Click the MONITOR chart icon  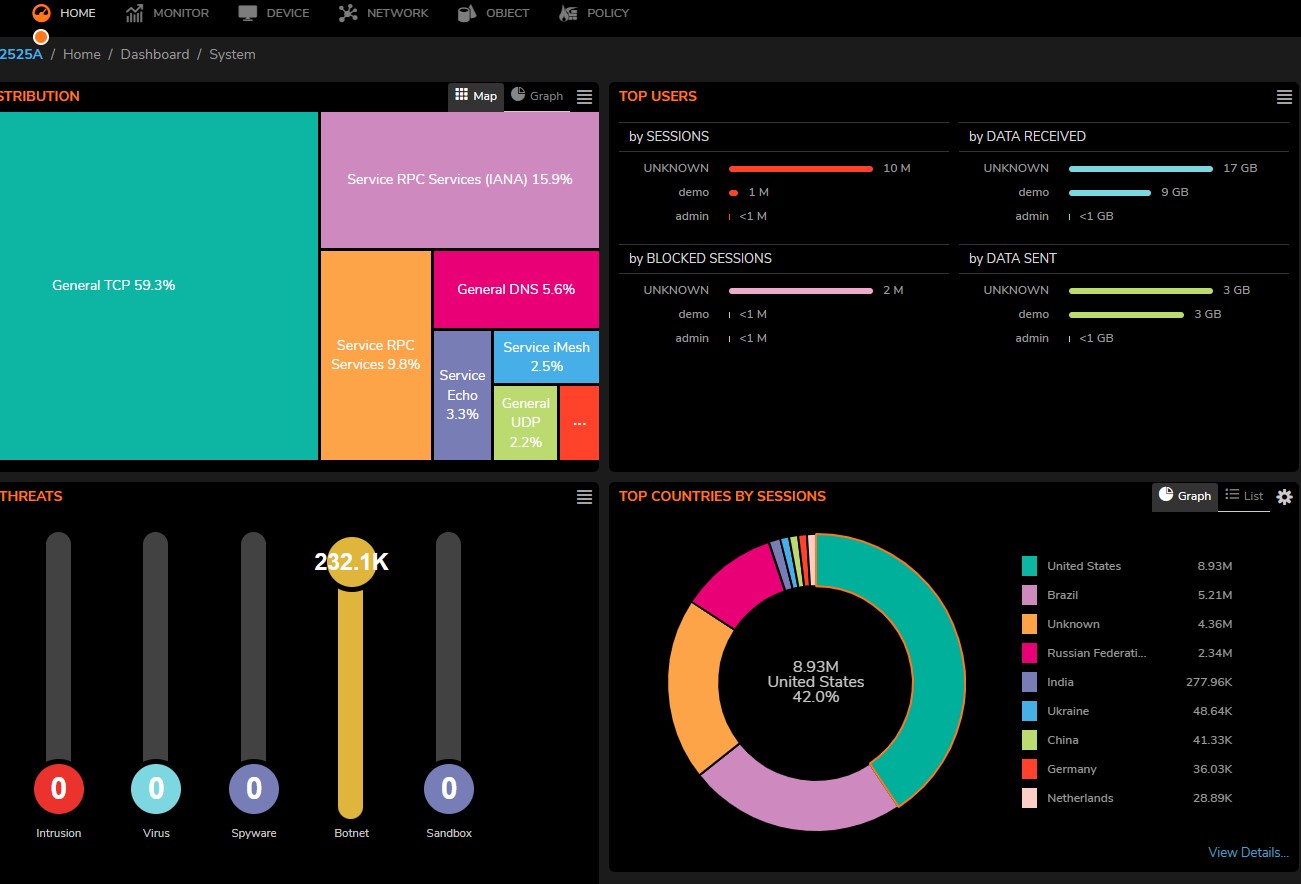point(135,13)
